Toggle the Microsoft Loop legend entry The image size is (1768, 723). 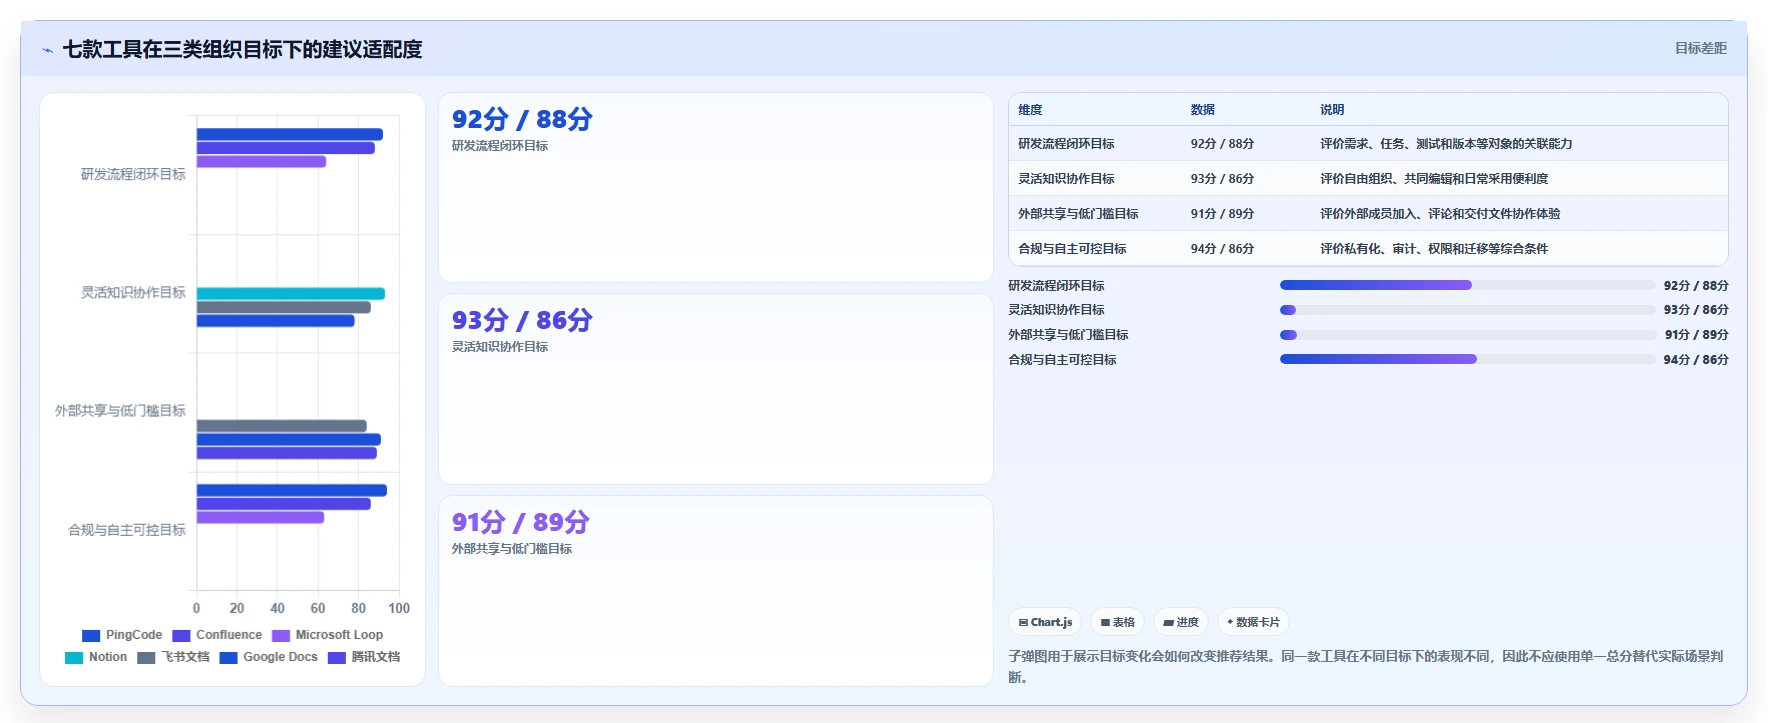327,635
